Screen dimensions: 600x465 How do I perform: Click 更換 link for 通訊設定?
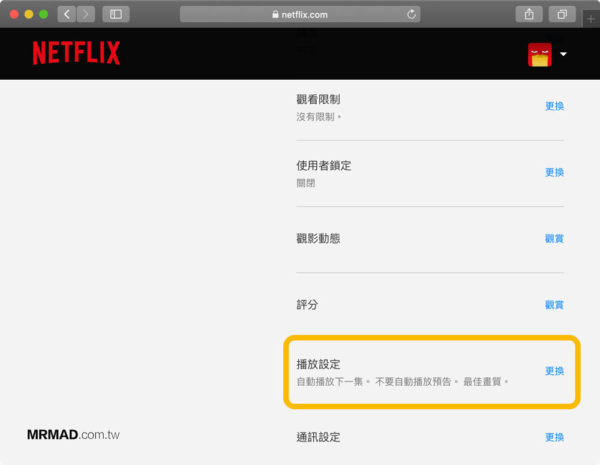pyautogui.click(x=554, y=437)
